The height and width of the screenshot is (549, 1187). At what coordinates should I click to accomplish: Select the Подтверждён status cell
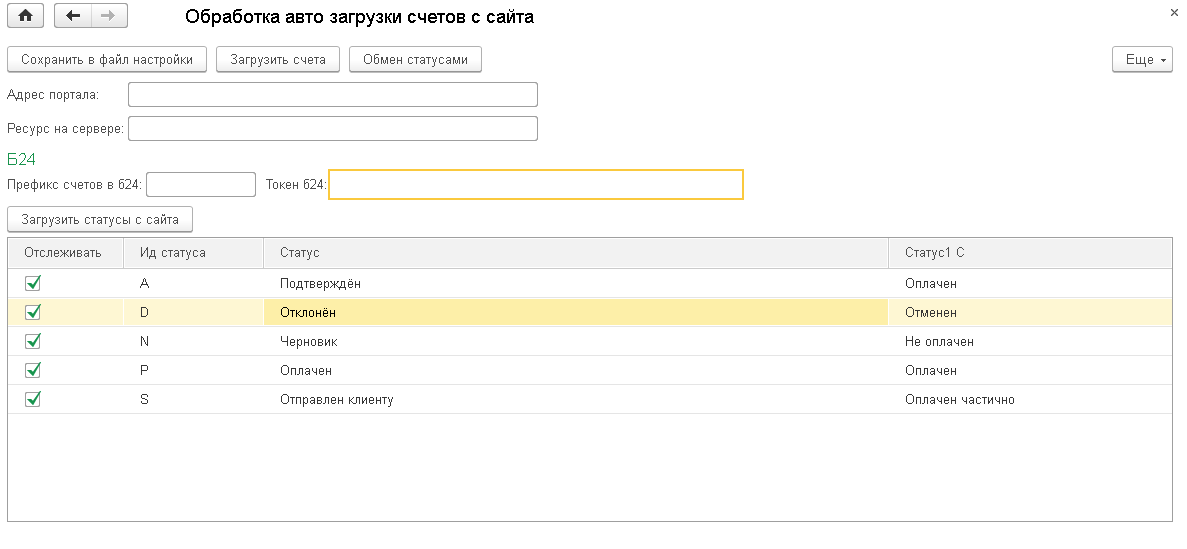click(576, 283)
